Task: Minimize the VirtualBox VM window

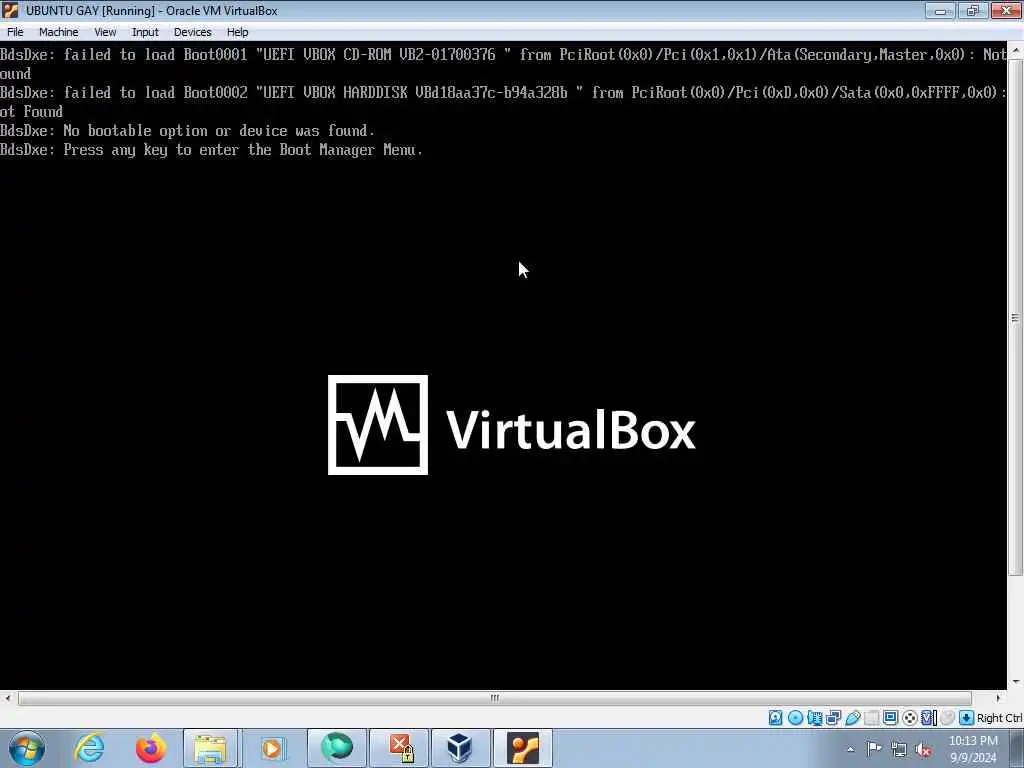Action: (940, 10)
